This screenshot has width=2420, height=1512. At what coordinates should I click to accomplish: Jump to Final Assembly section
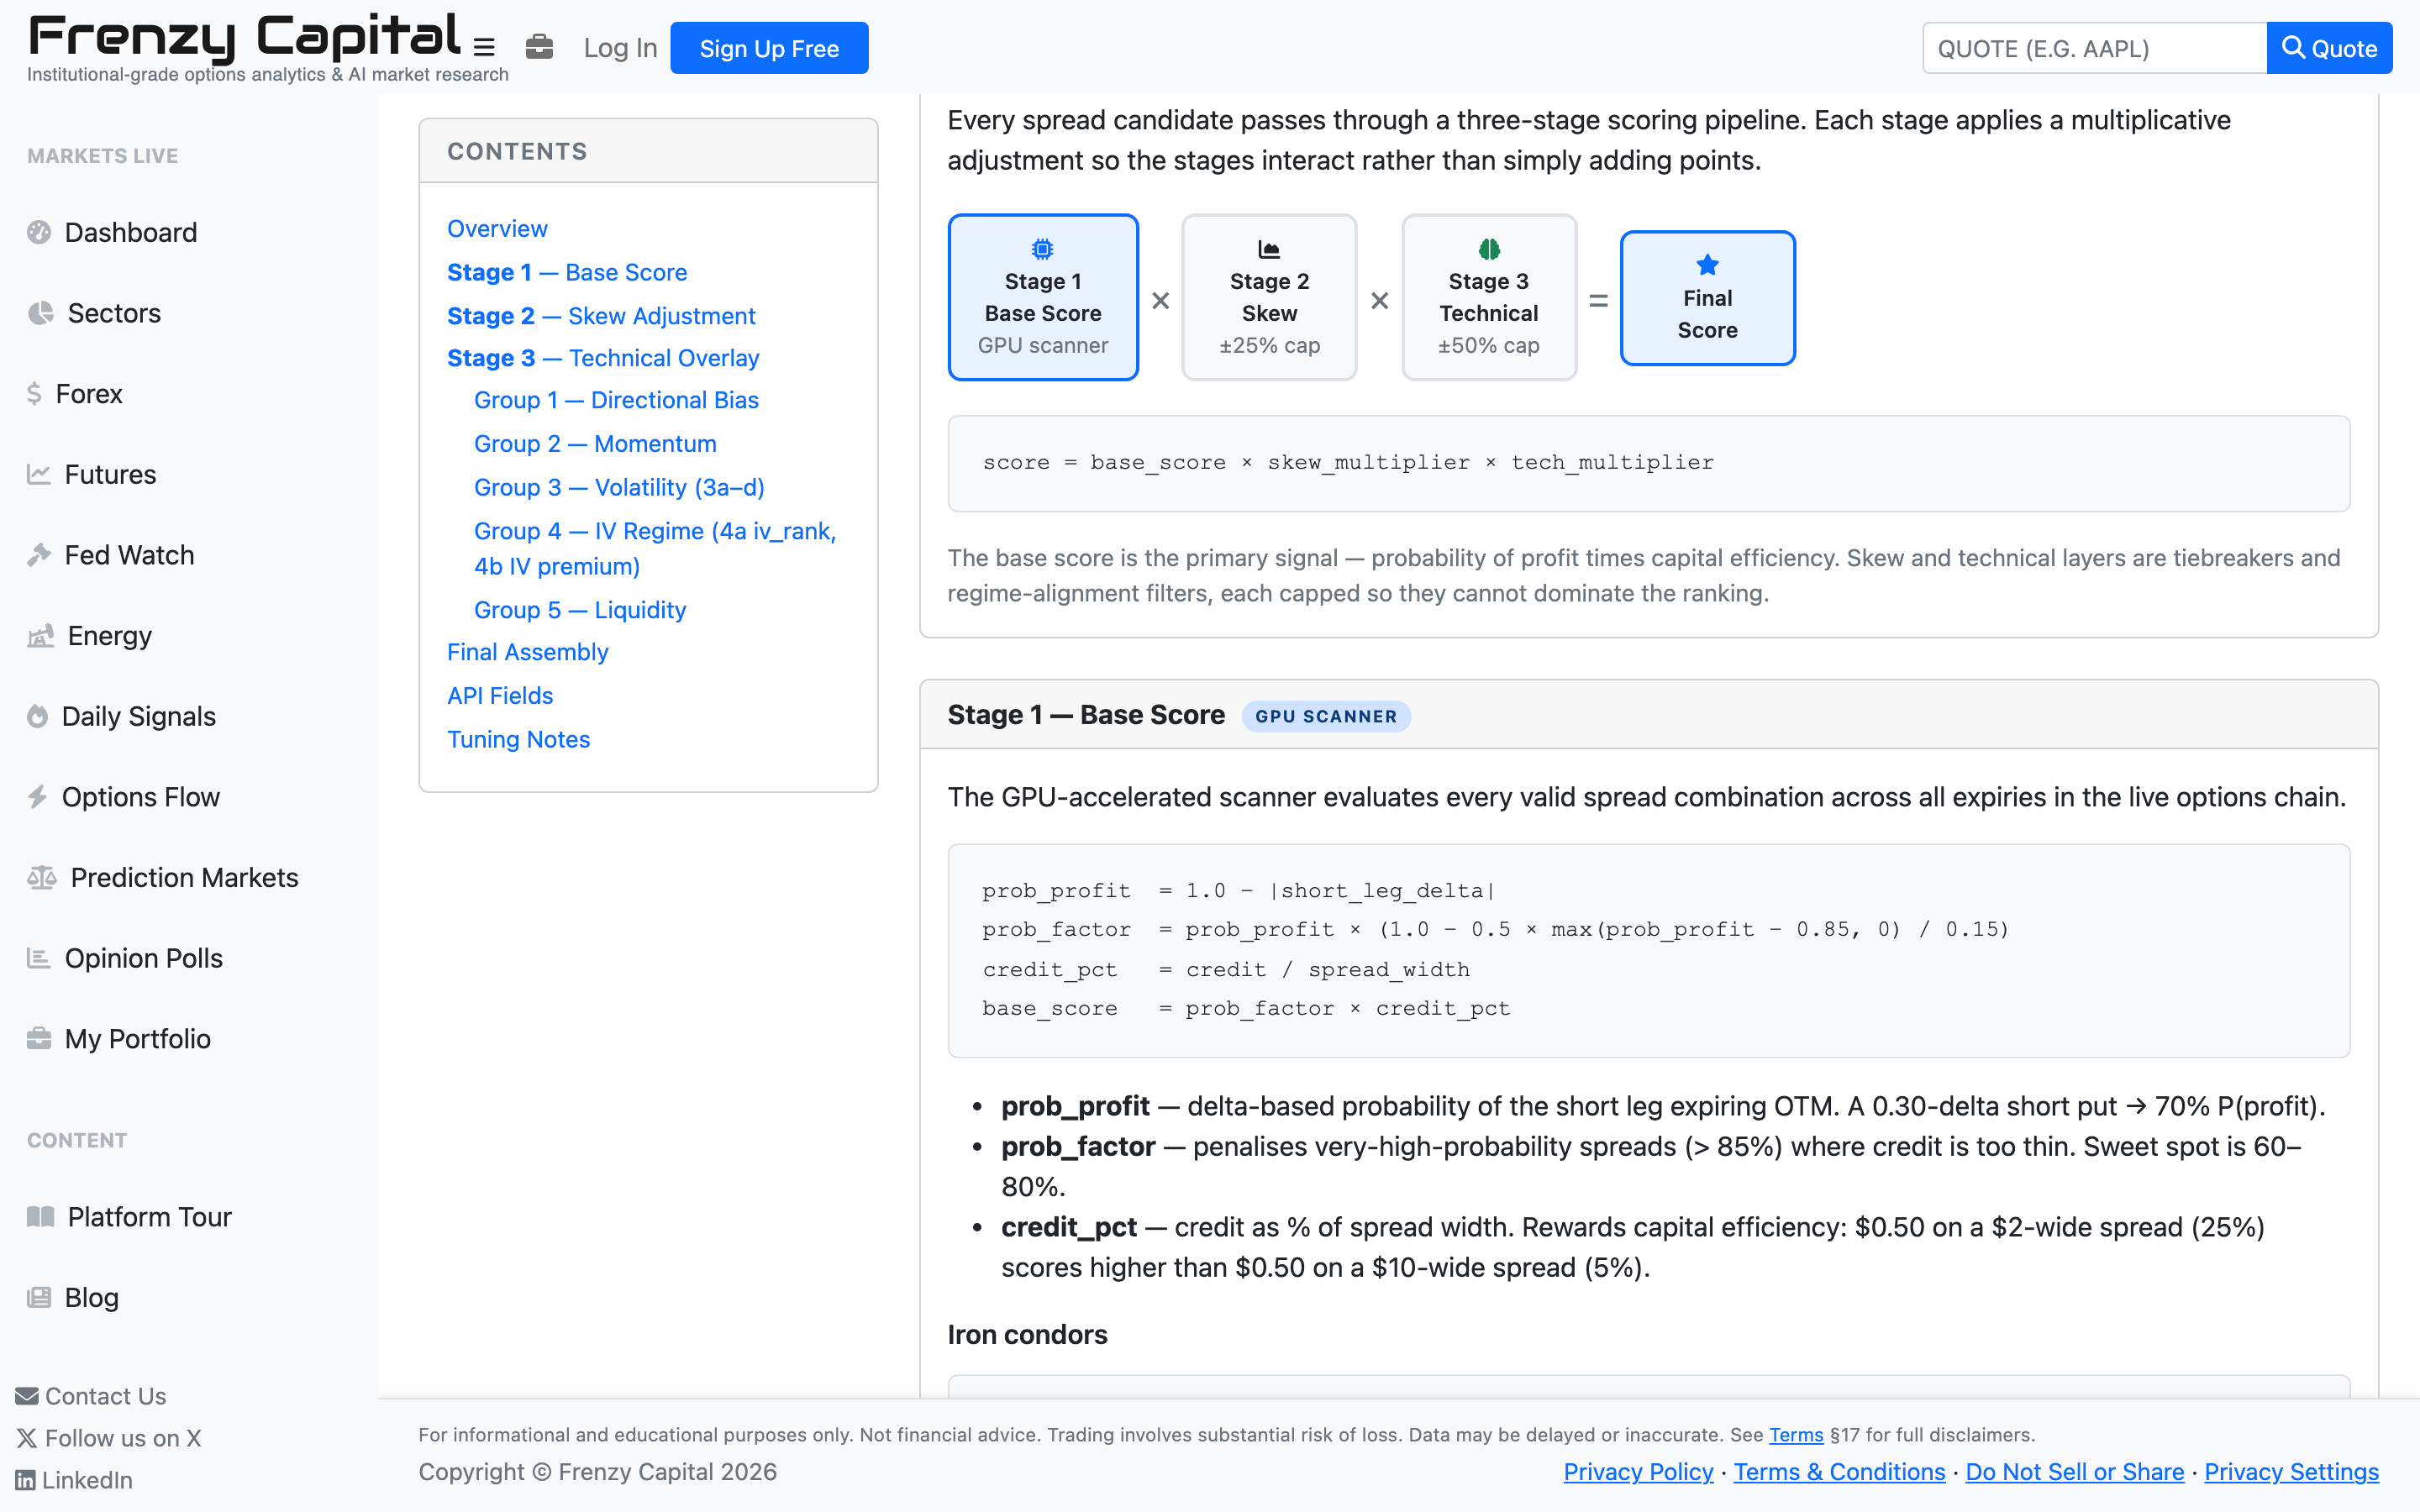[x=527, y=652]
